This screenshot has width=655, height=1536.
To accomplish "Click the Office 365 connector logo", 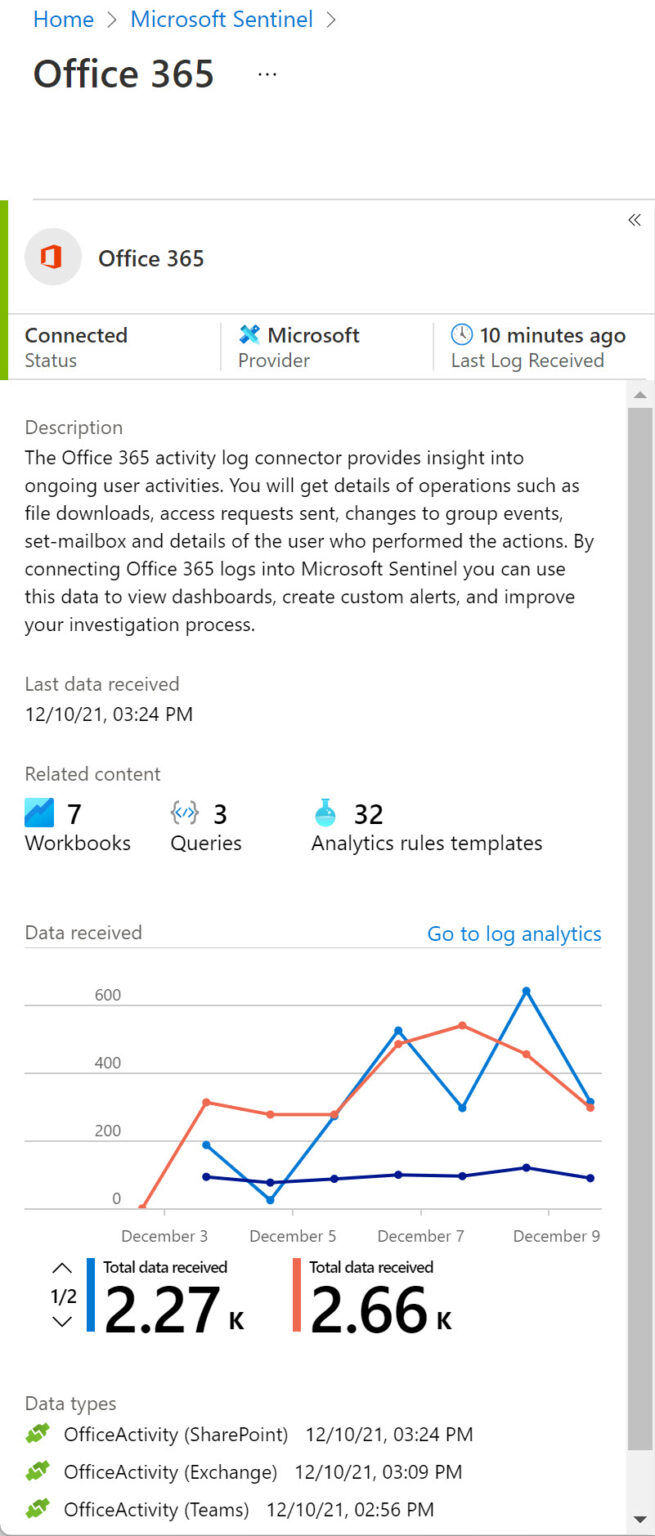I will (51, 257).
